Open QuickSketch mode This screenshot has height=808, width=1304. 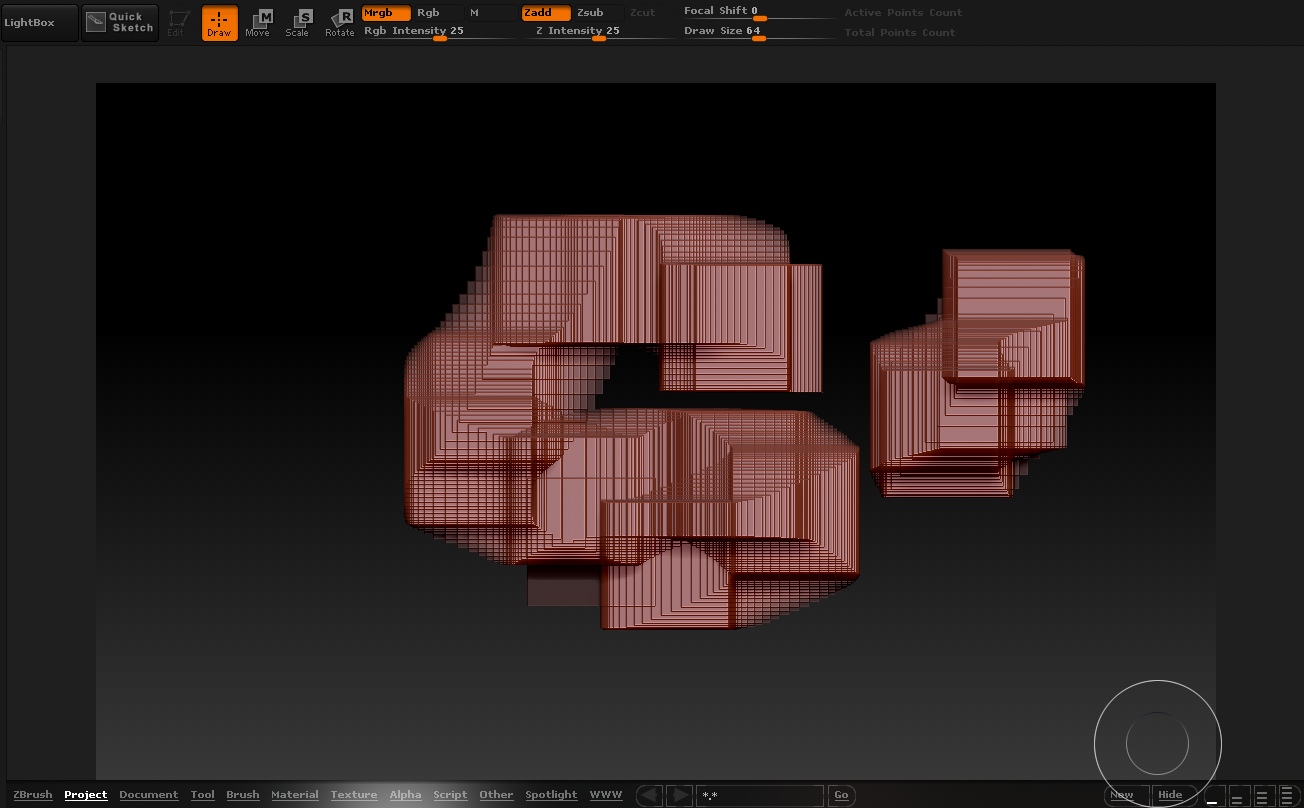click(120, 22)
